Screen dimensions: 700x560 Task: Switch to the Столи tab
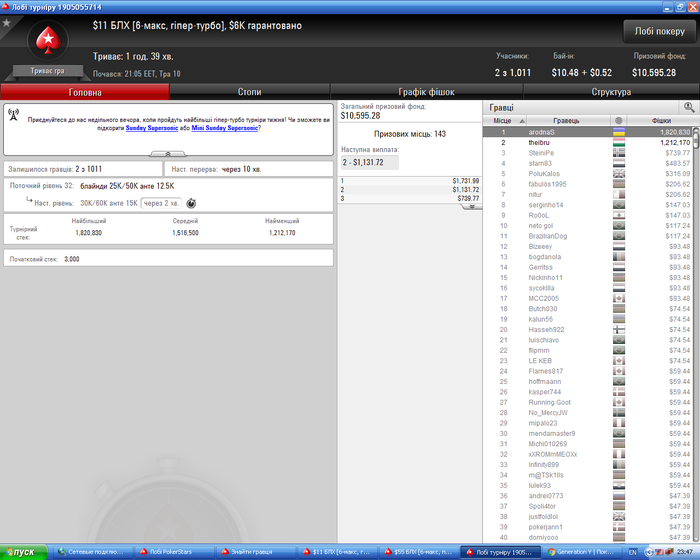coord(250,92)
